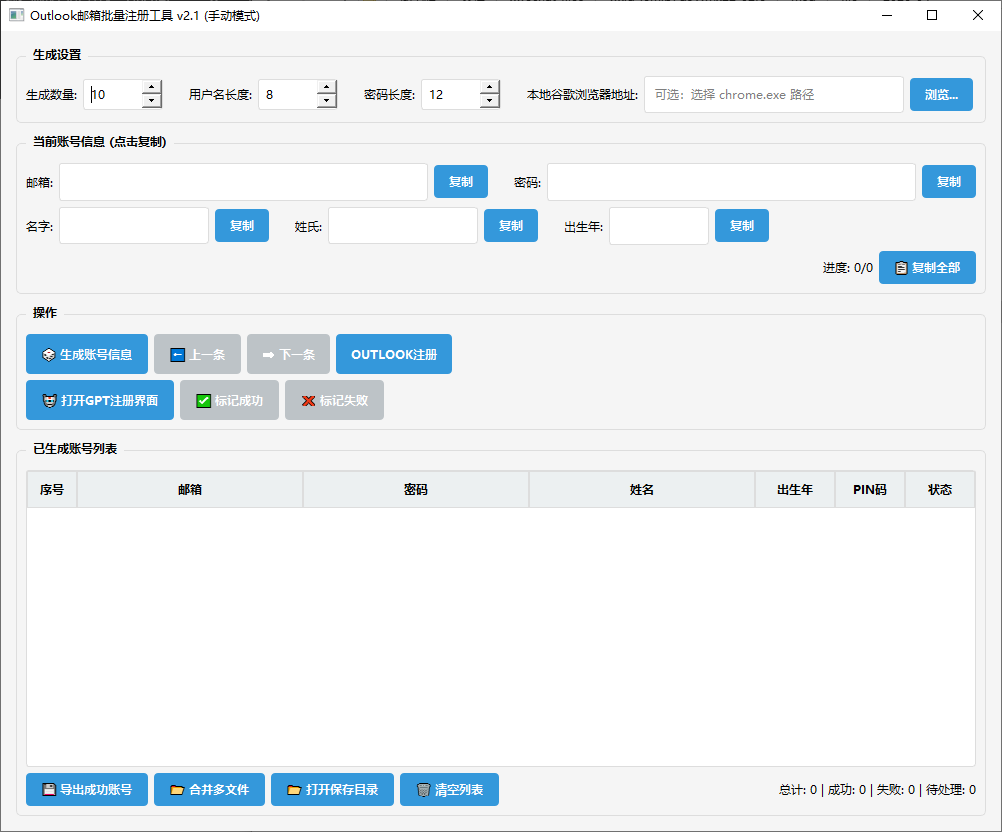Increment the 生成数量 spinner value
Viewport: 1002px width, 832px height.
(x=152, y=87)
